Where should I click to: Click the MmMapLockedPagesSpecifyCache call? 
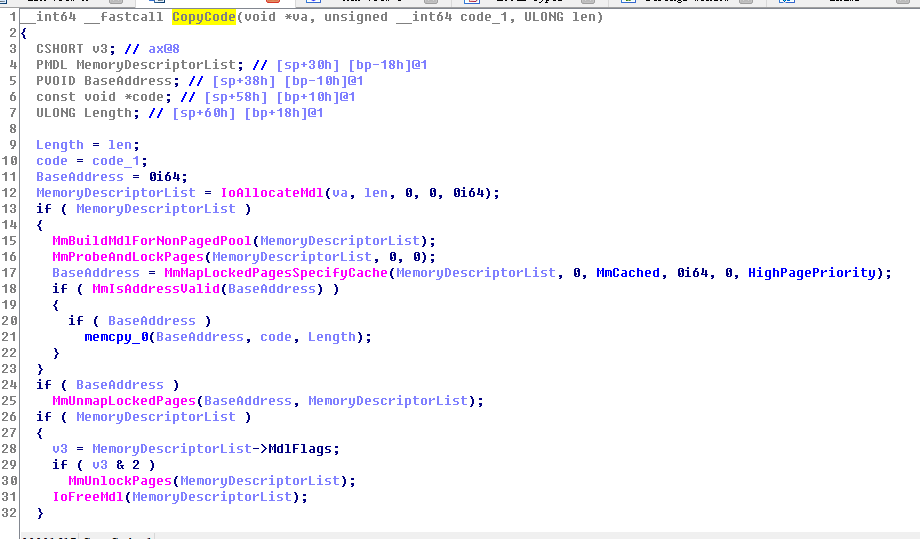point(276,273)
